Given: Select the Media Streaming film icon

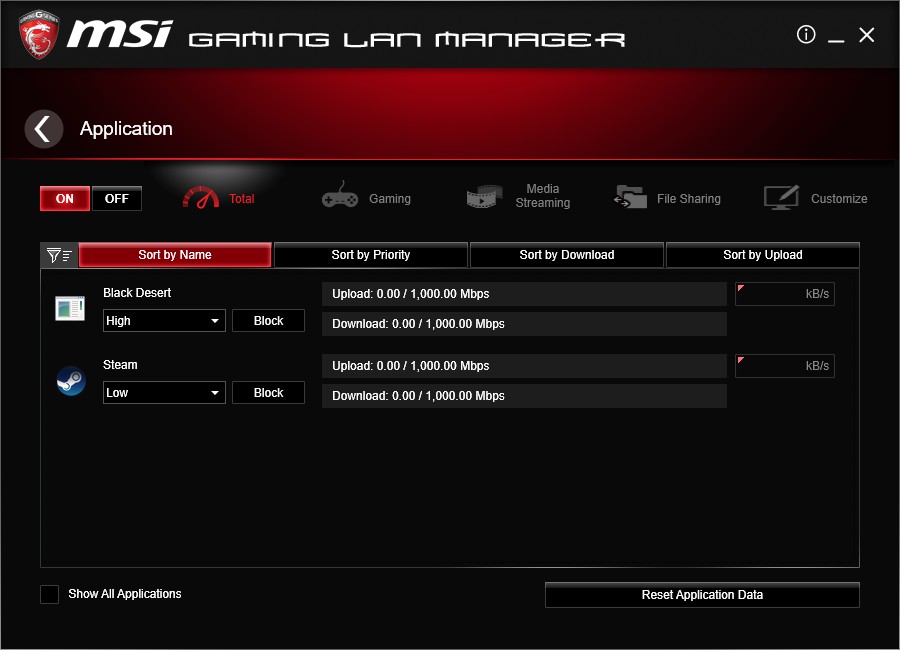Looking at the screenshot, I should [484, 196].
